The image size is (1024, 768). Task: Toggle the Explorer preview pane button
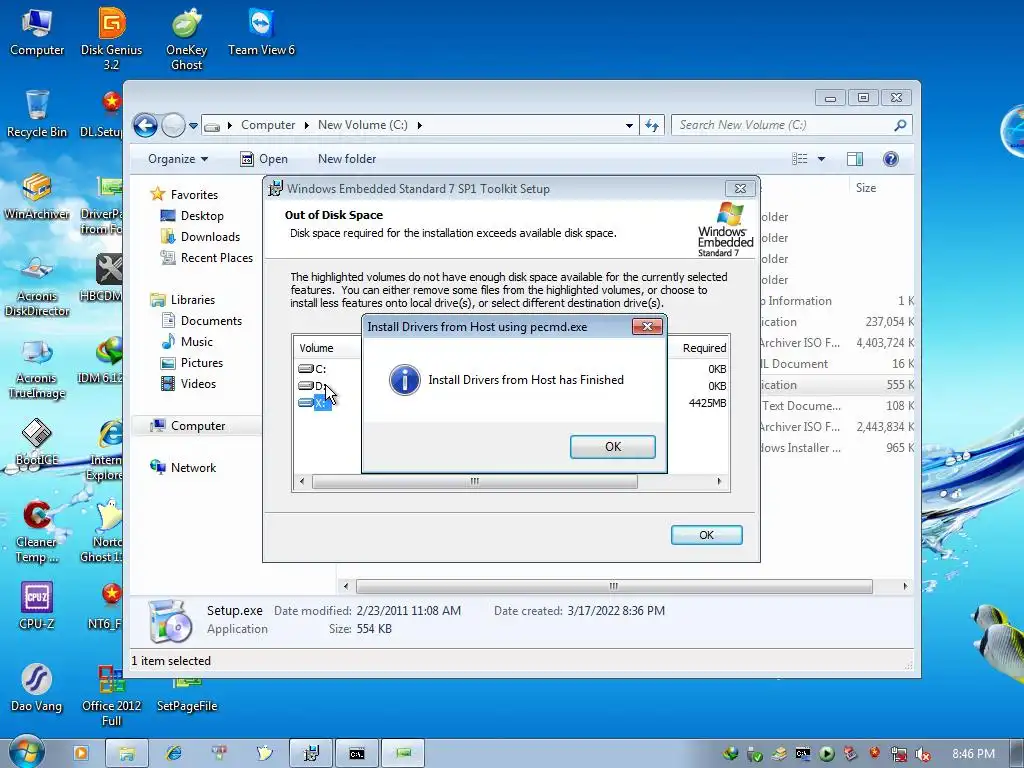coord(855,159)
